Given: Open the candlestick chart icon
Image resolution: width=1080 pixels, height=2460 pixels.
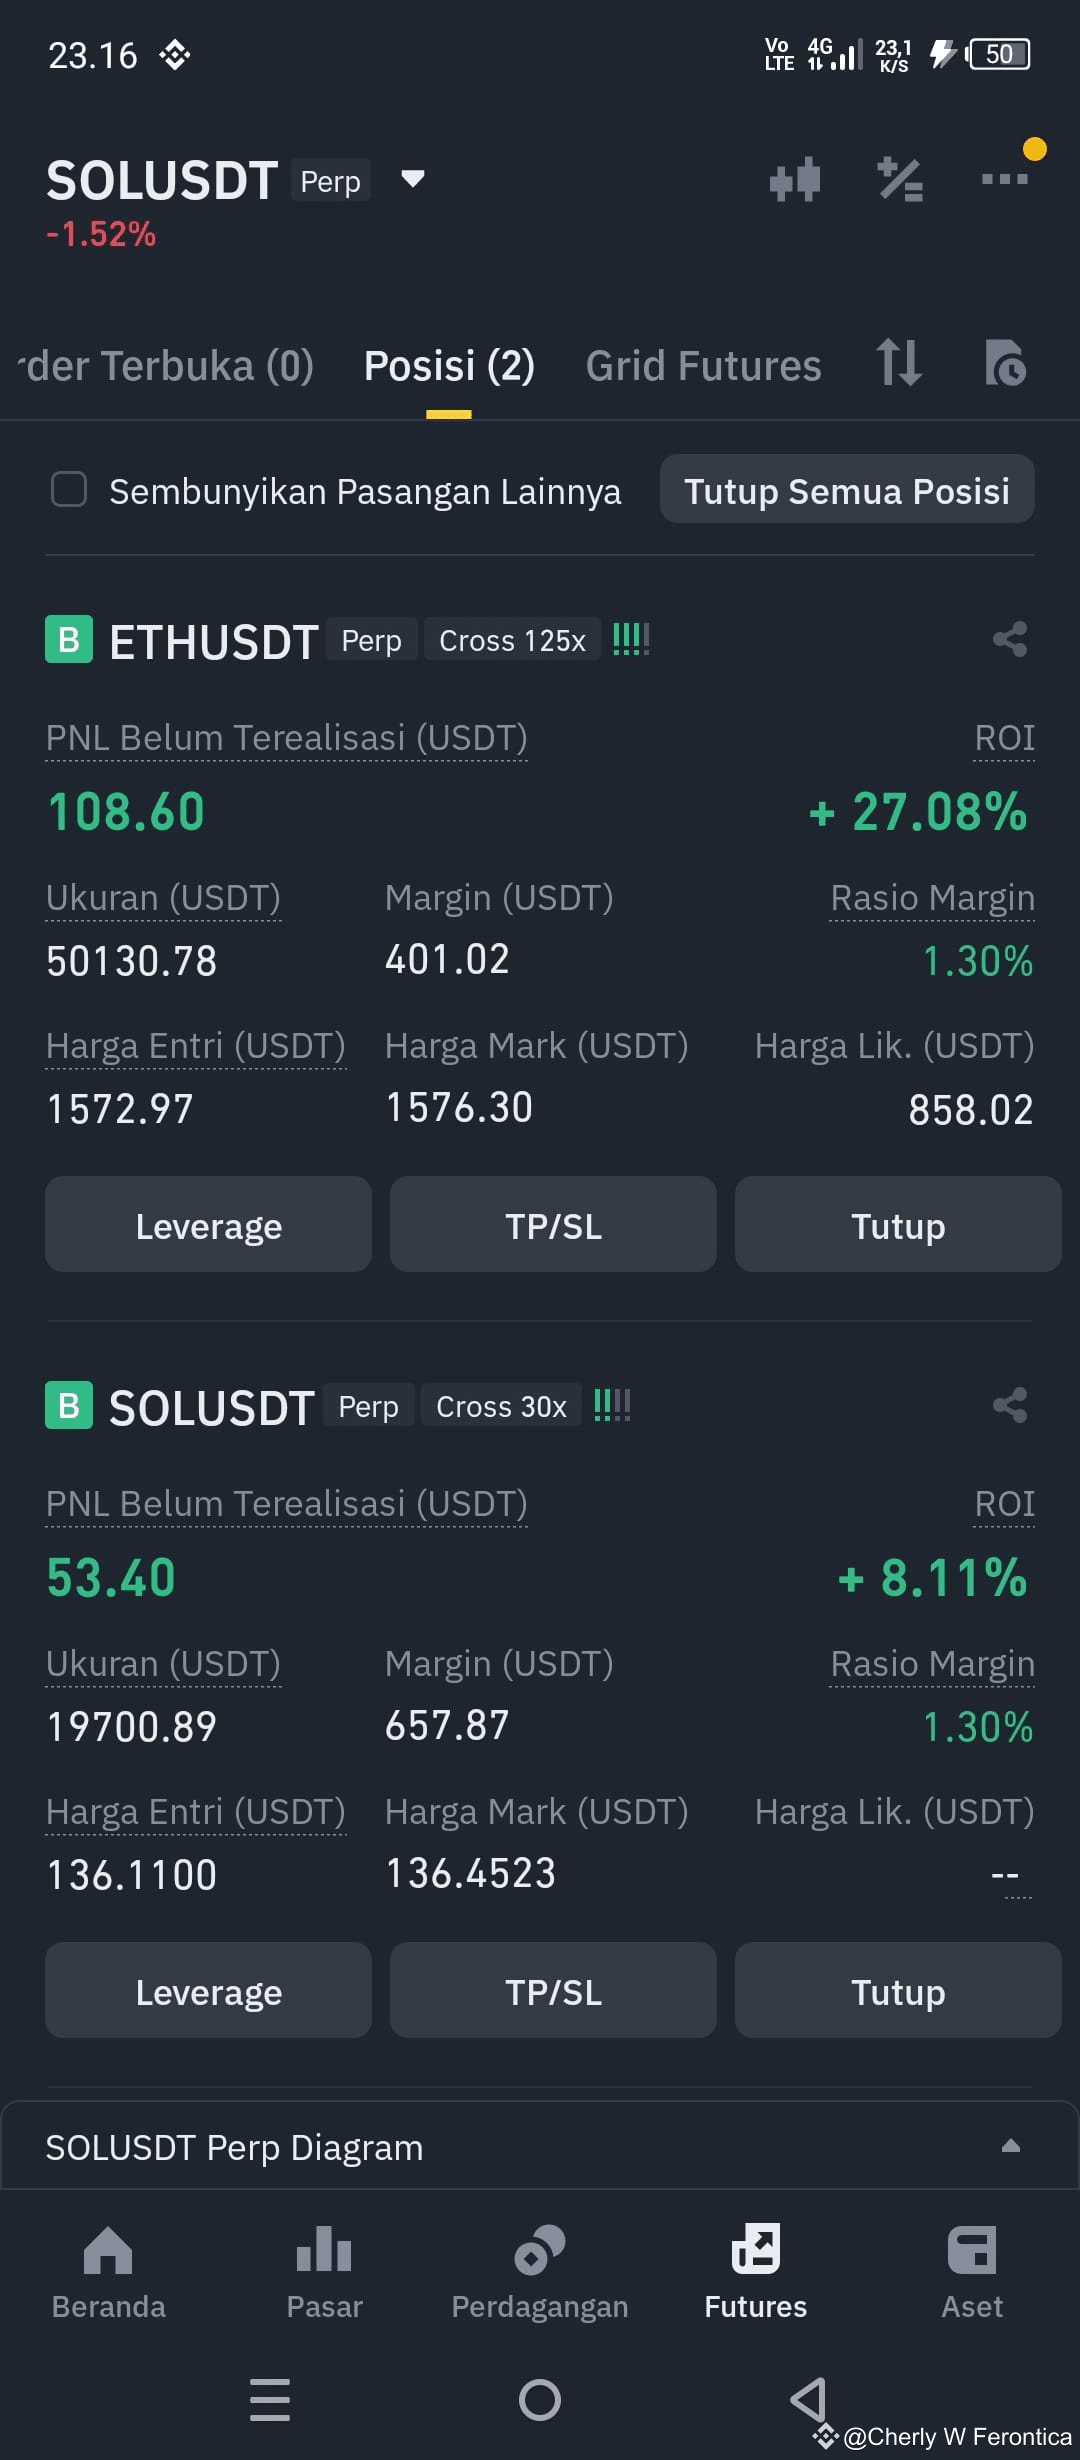Looking at the screenshot, I should pyautogui.click(x=795, y=180).
